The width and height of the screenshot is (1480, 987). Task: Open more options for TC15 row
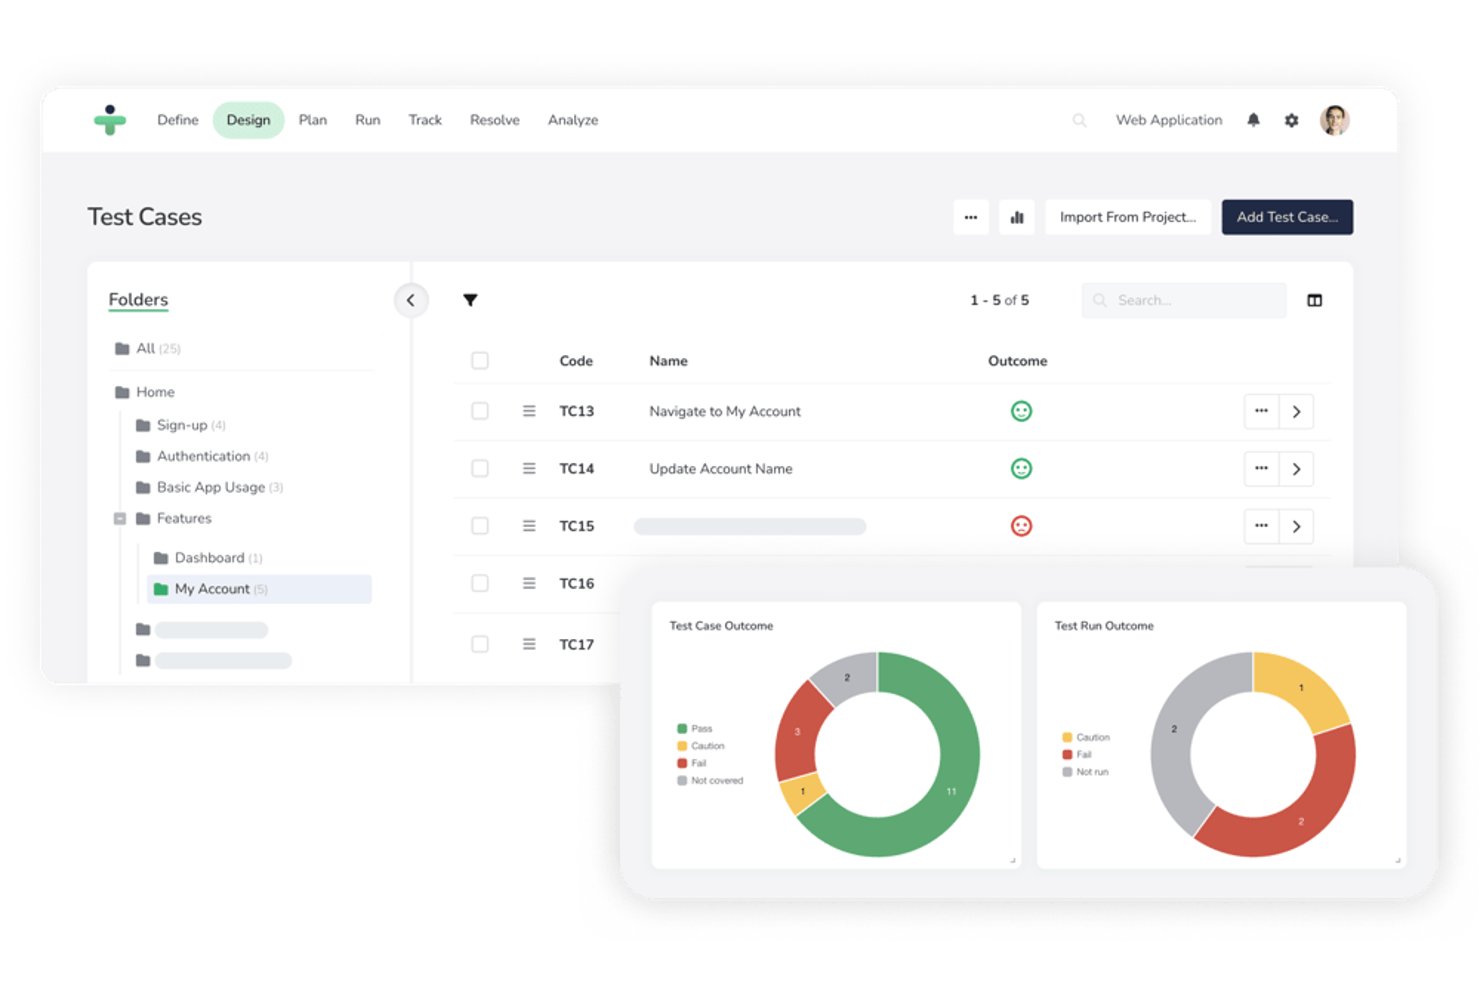pyautogui.click(x=1261, y=526)
